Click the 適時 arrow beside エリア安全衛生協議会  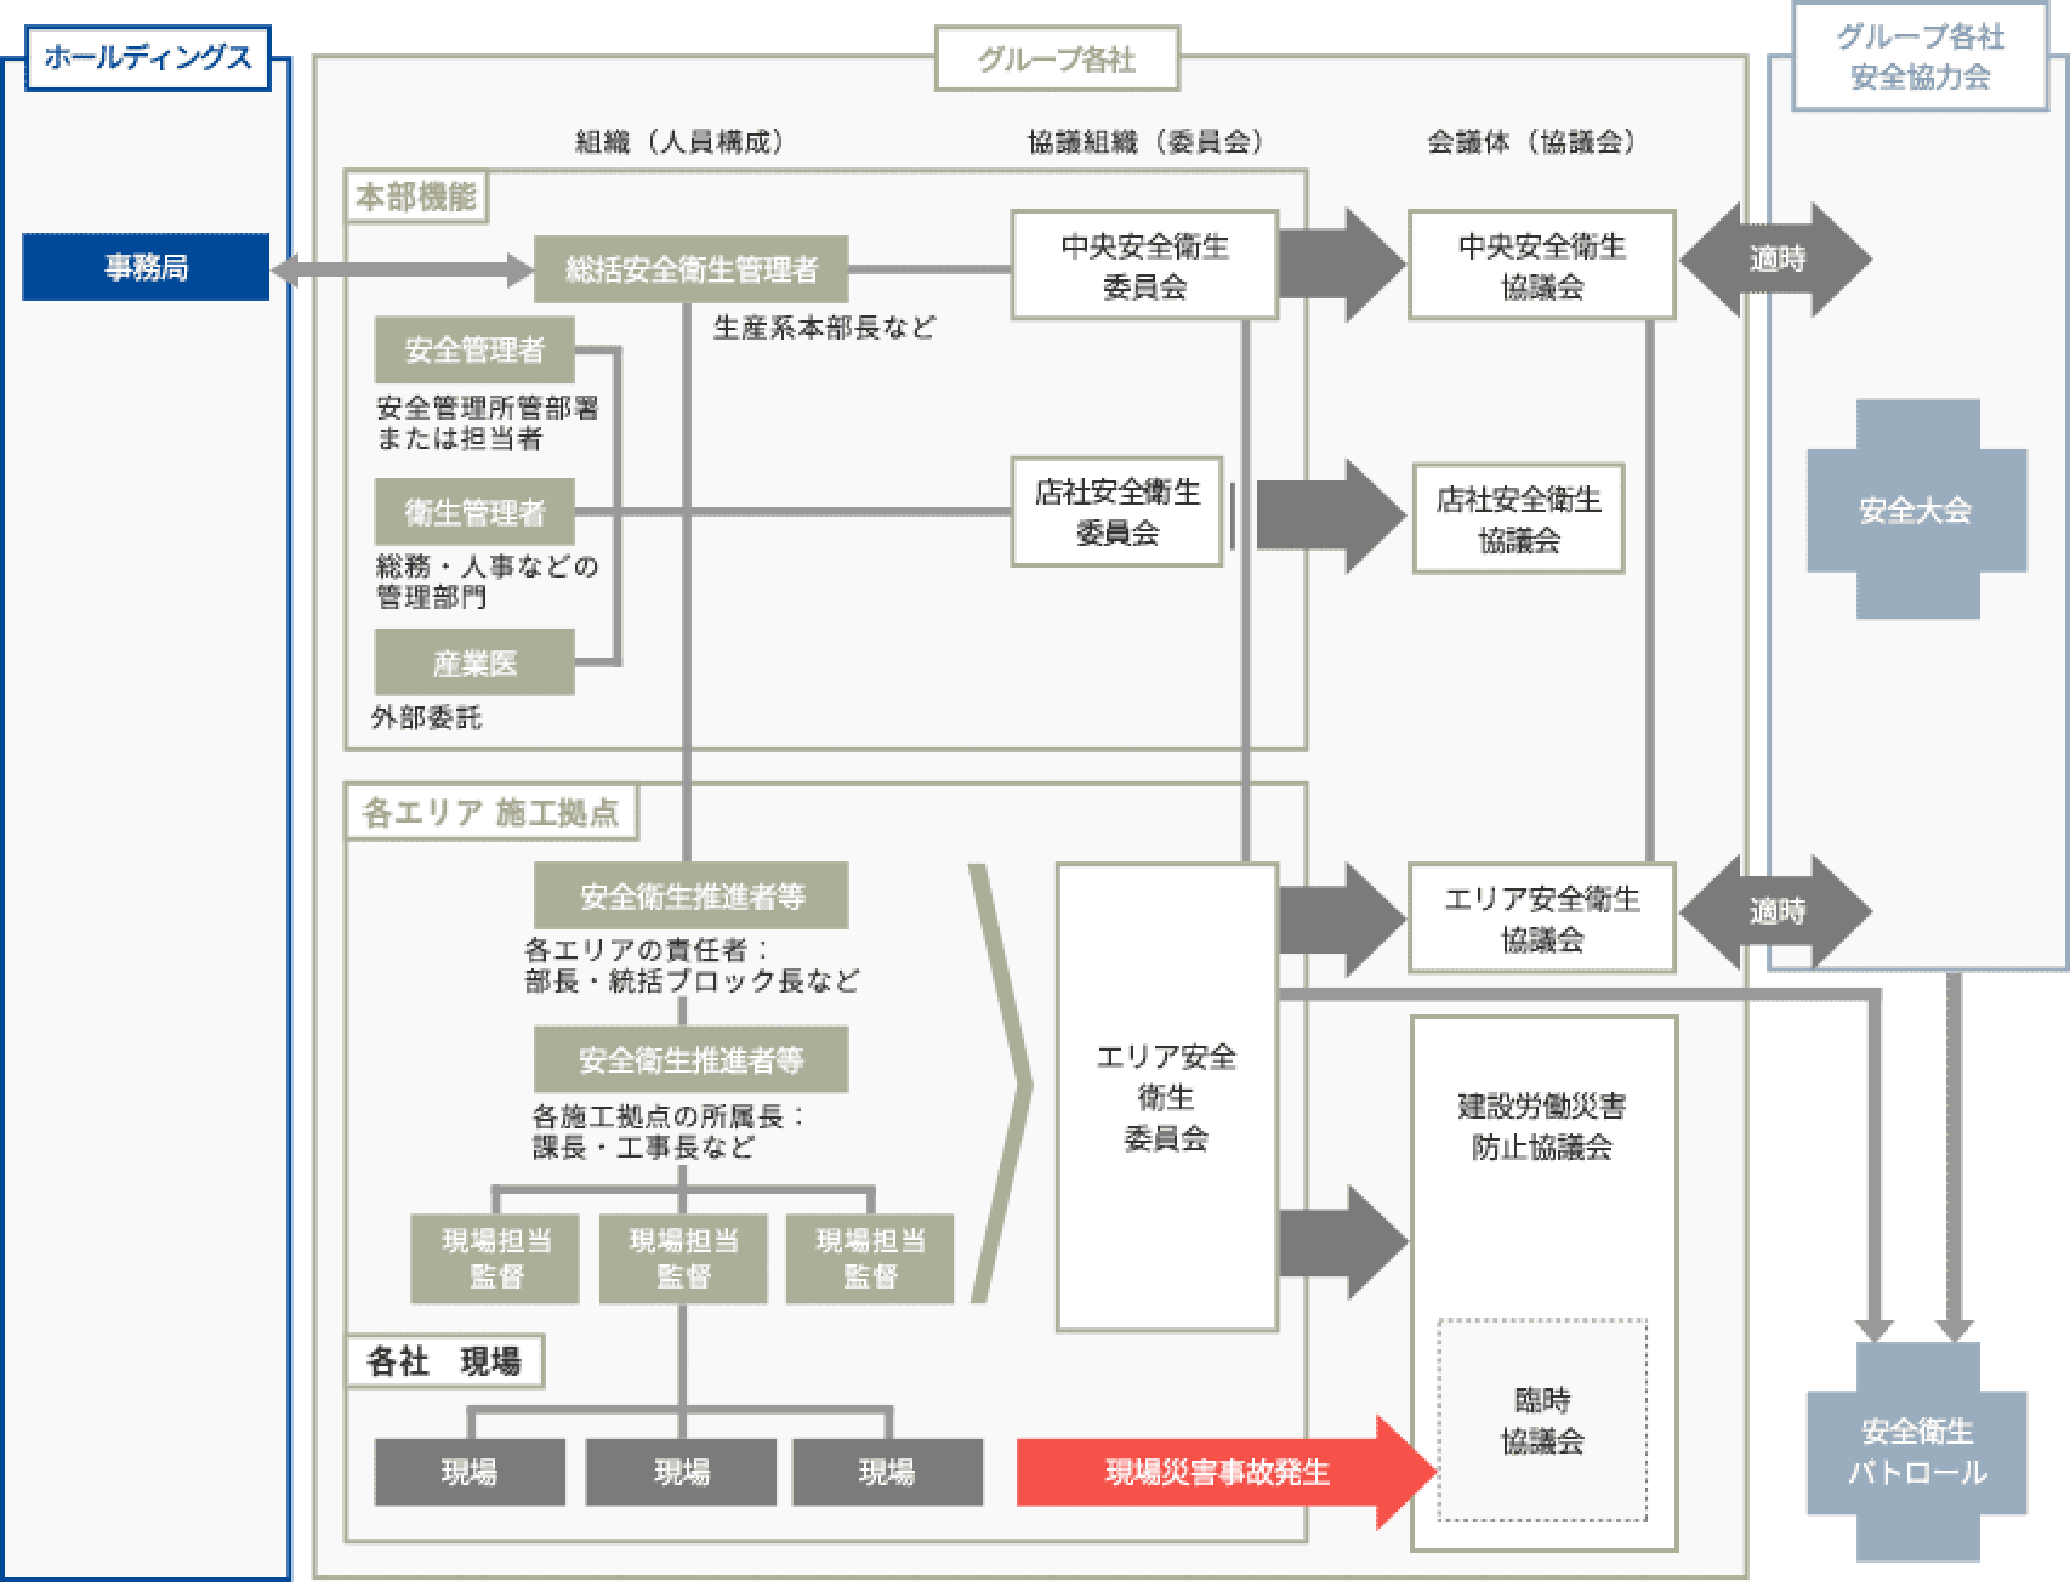coord(1776,911)
